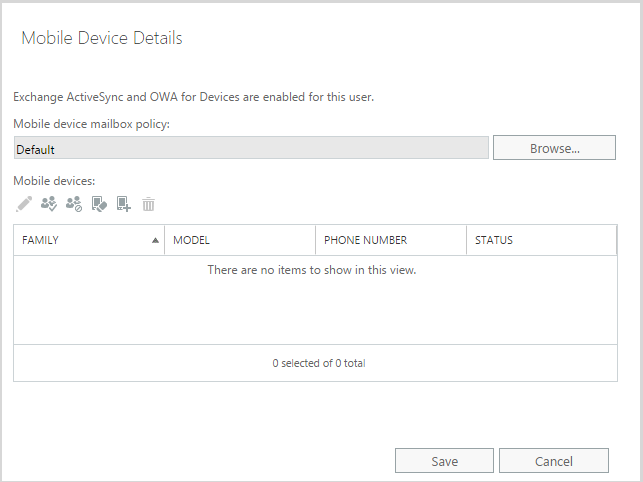Sort devices by Phone Number column
The image size is (643, 482).
coord(366,241)
